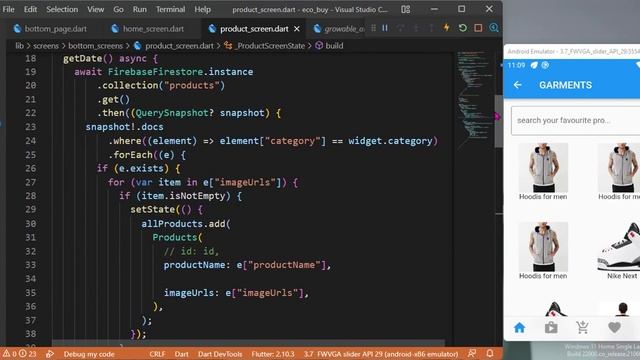Screen dimensions: 640x360
Task: Open the Edit menu
Action: click(x=30, y=9)
